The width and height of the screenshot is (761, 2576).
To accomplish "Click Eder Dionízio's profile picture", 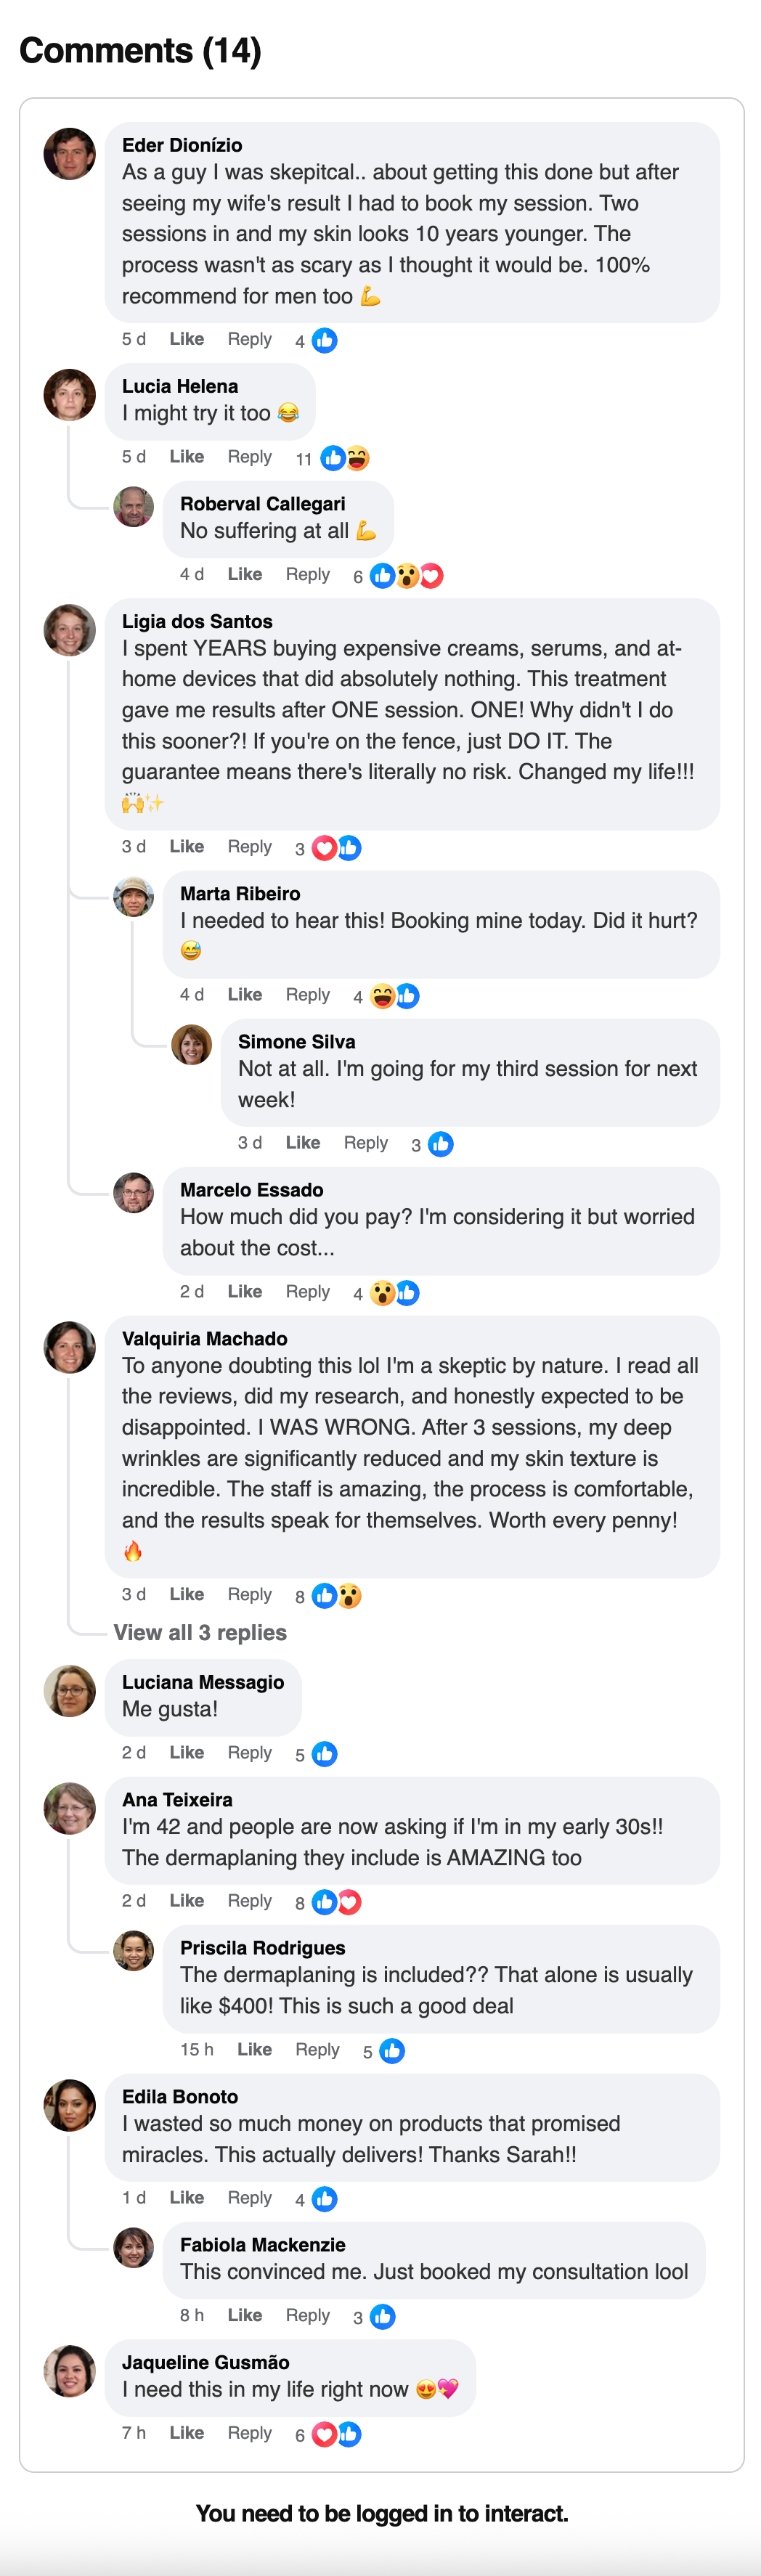I will [70, 154].
